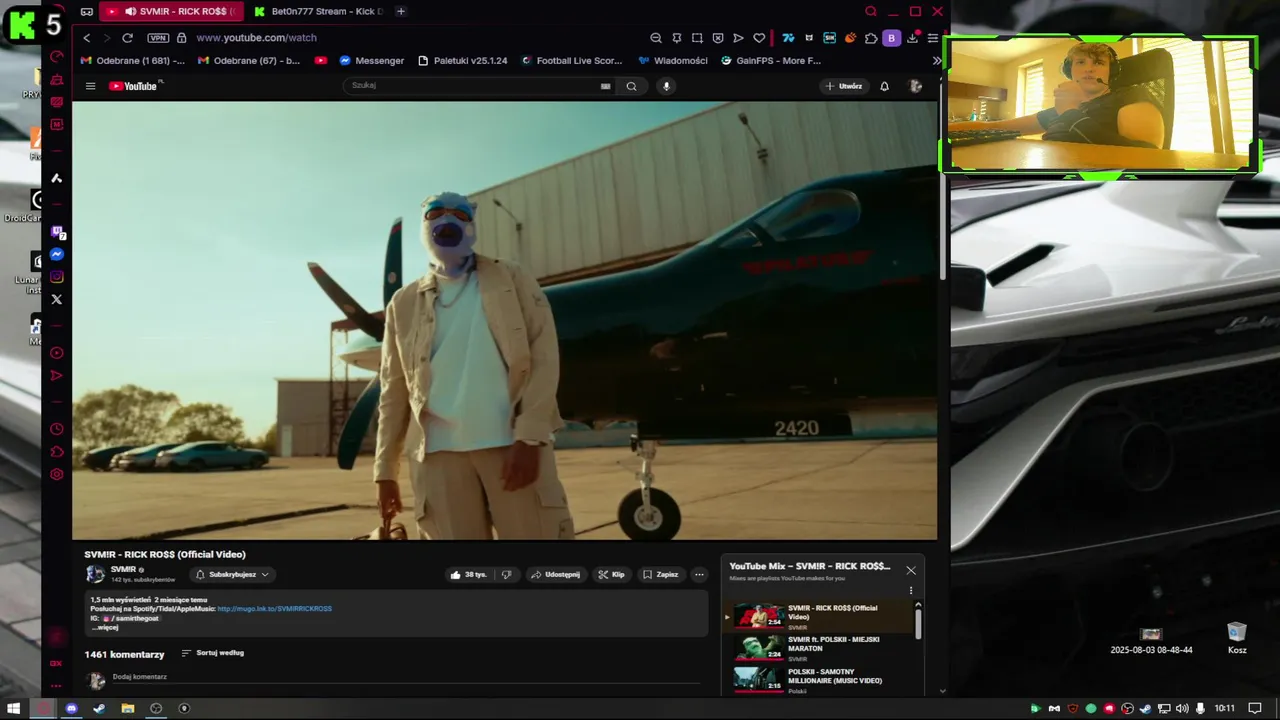This screenshot has width=1280, height=720.
Task: Dislike the SVM!R video
Action: [507, 574]
